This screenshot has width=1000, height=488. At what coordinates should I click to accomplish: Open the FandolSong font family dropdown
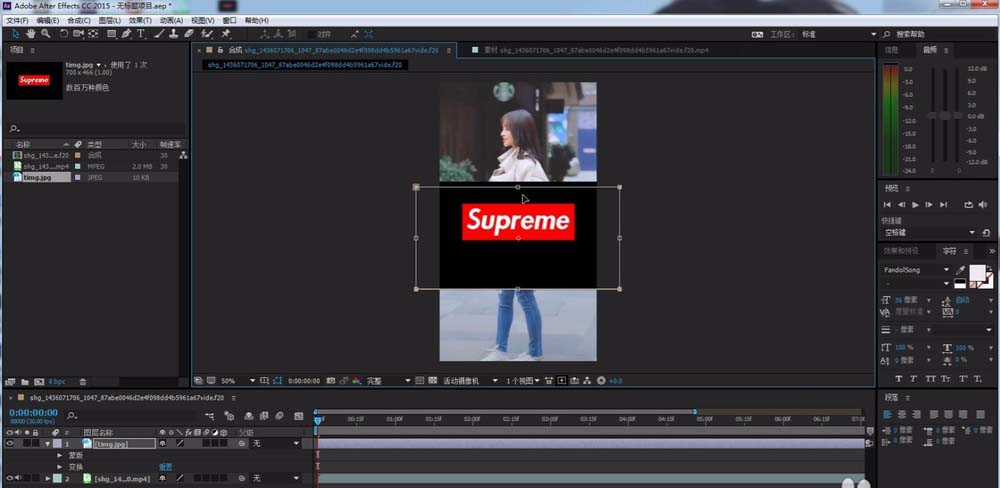pyautogui.click(x=916, y=270)
